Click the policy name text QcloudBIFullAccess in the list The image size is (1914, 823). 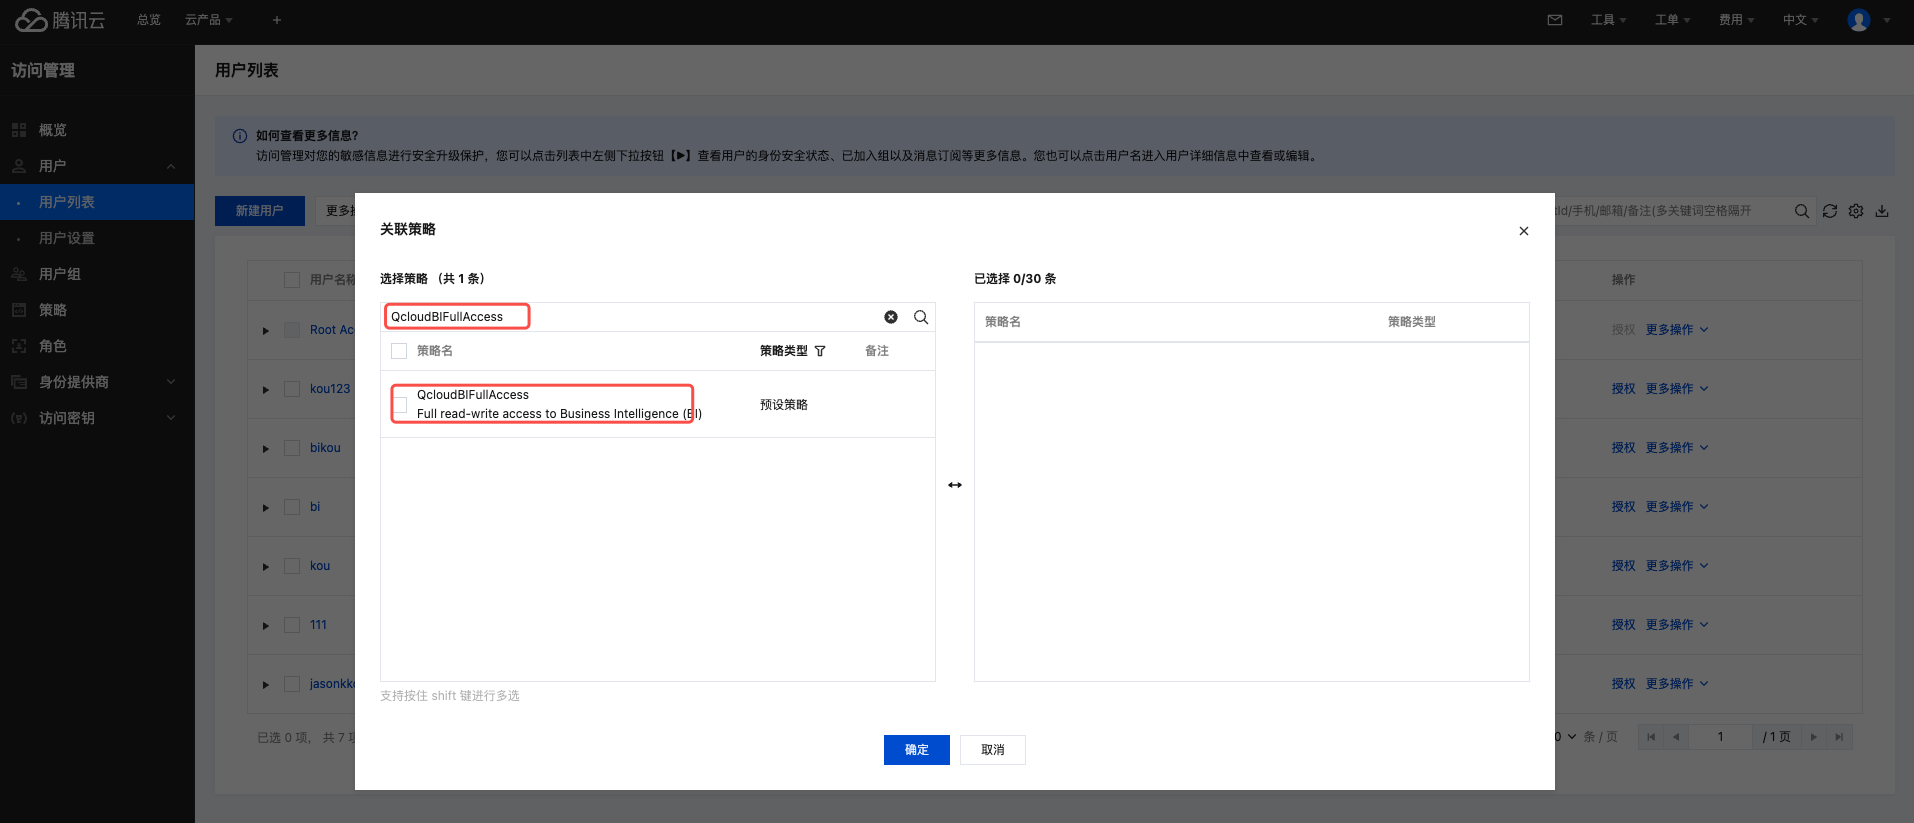pyautogui.click(x=473, y=395)
